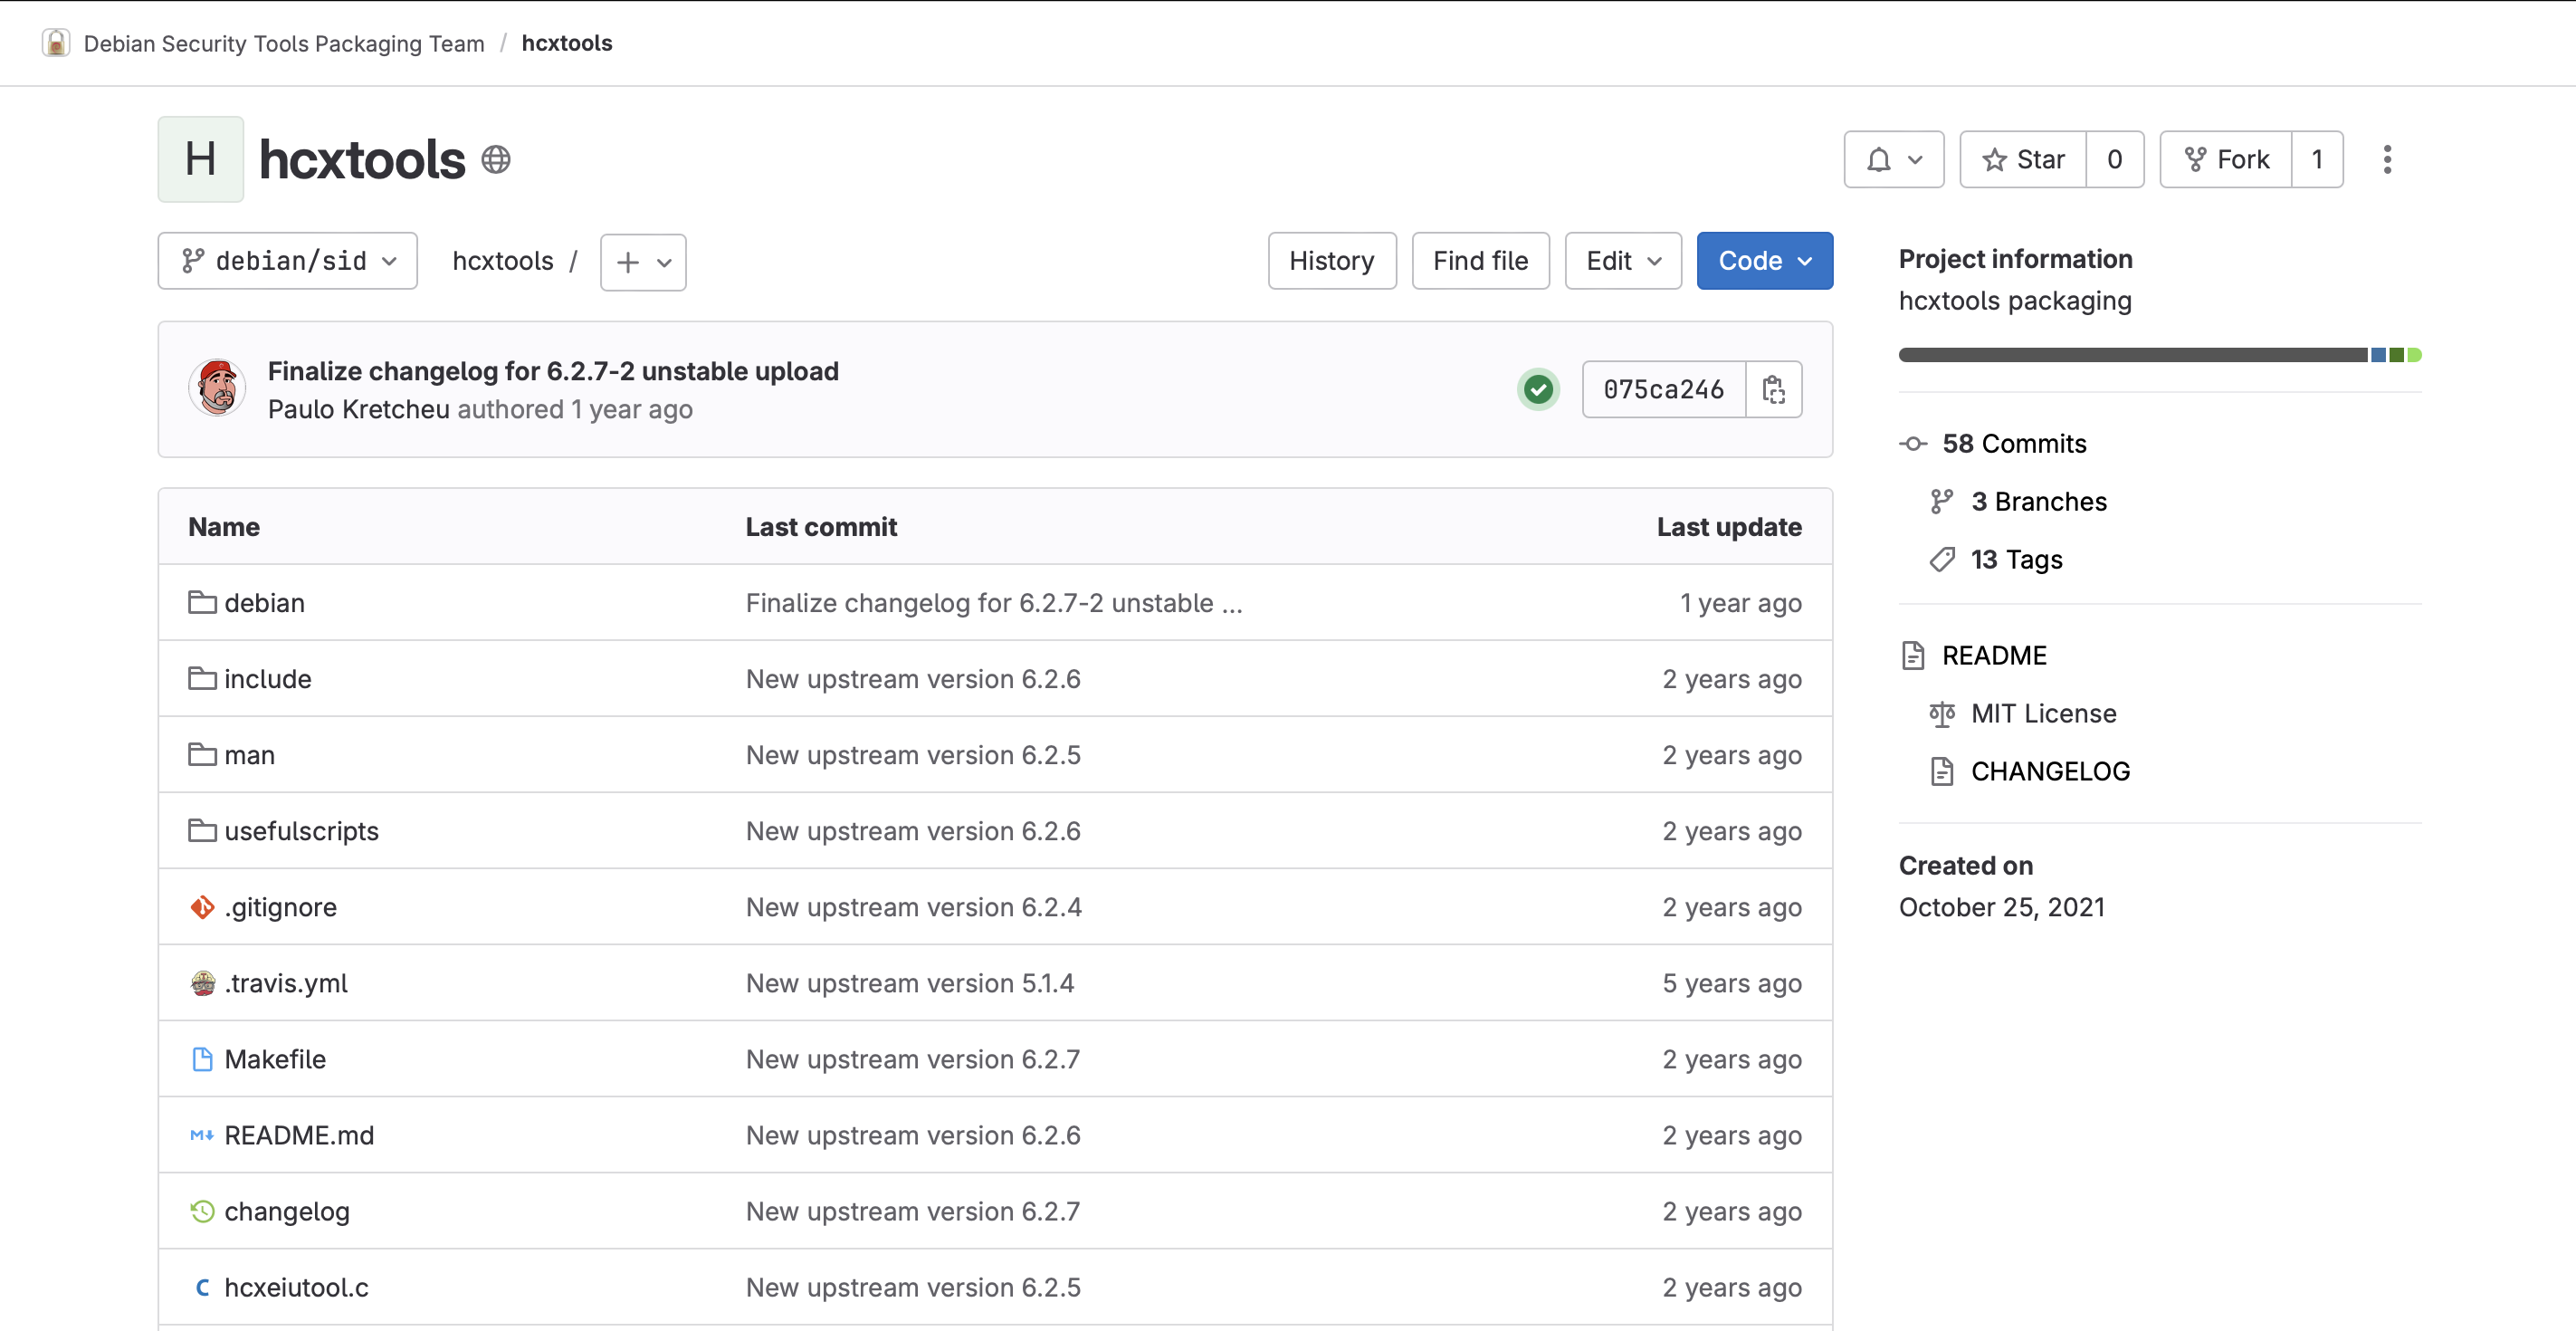Image resolution: width=2576 pixels, height=1331 pixels.
Task: Open Paulo Kretcheu's author profile link
Action: [359, 409]
